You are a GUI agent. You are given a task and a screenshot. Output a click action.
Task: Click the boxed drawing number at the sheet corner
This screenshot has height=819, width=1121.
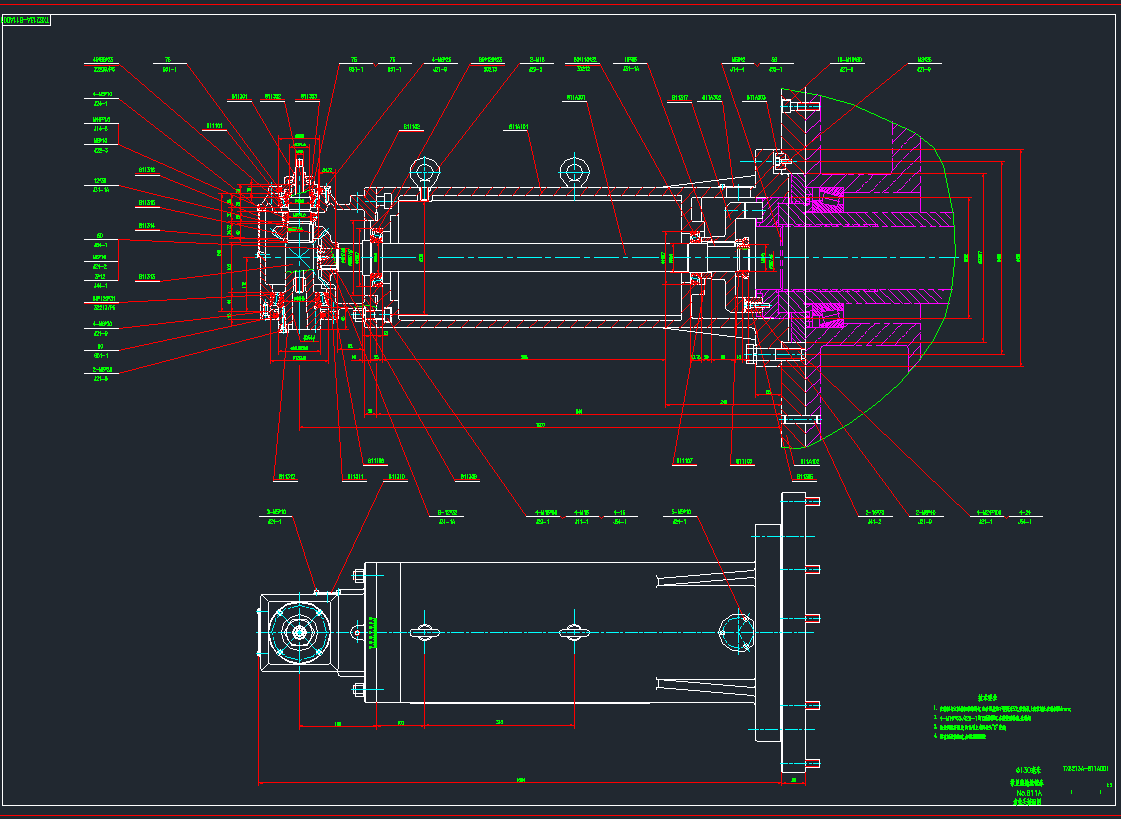[x=26, y=20]
